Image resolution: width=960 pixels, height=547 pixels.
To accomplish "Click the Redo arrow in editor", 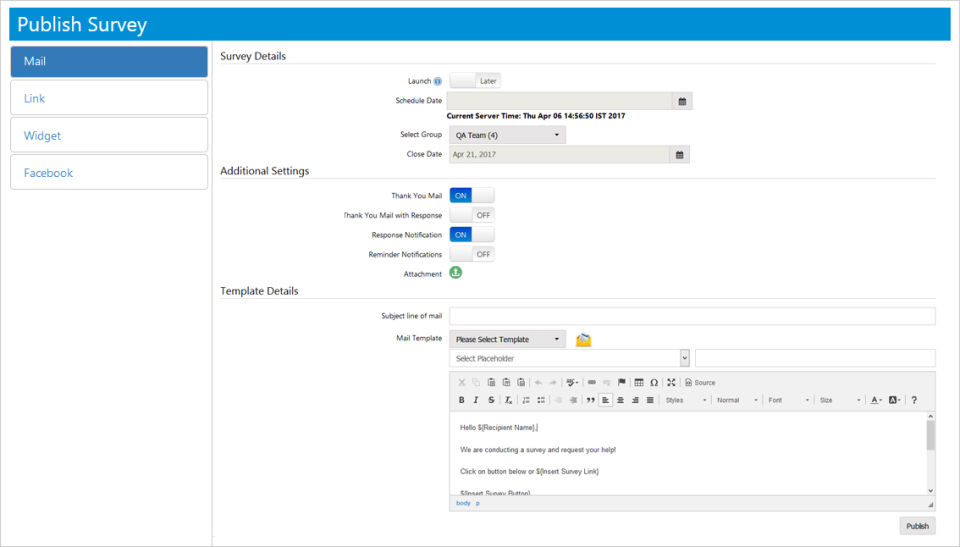I will pos(553,382).
